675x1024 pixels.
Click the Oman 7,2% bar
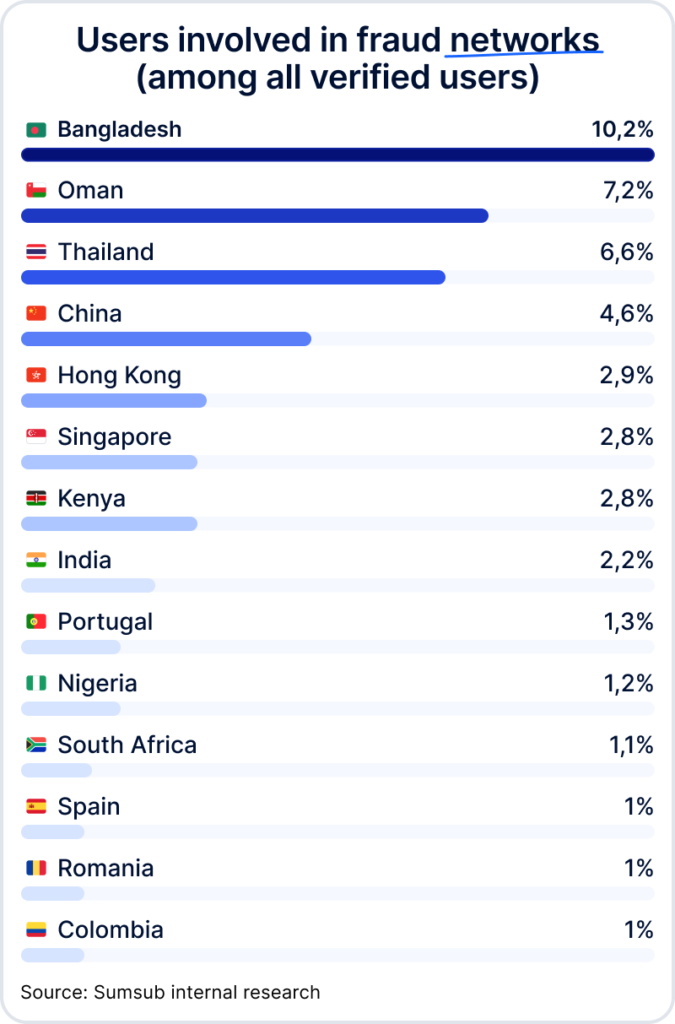[254, 216]
